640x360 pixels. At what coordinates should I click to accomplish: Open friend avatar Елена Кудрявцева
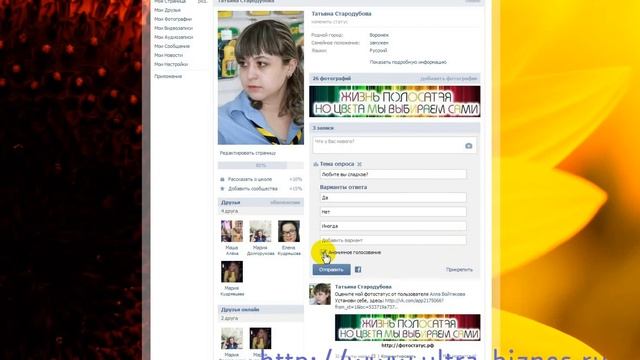point(289,231)
